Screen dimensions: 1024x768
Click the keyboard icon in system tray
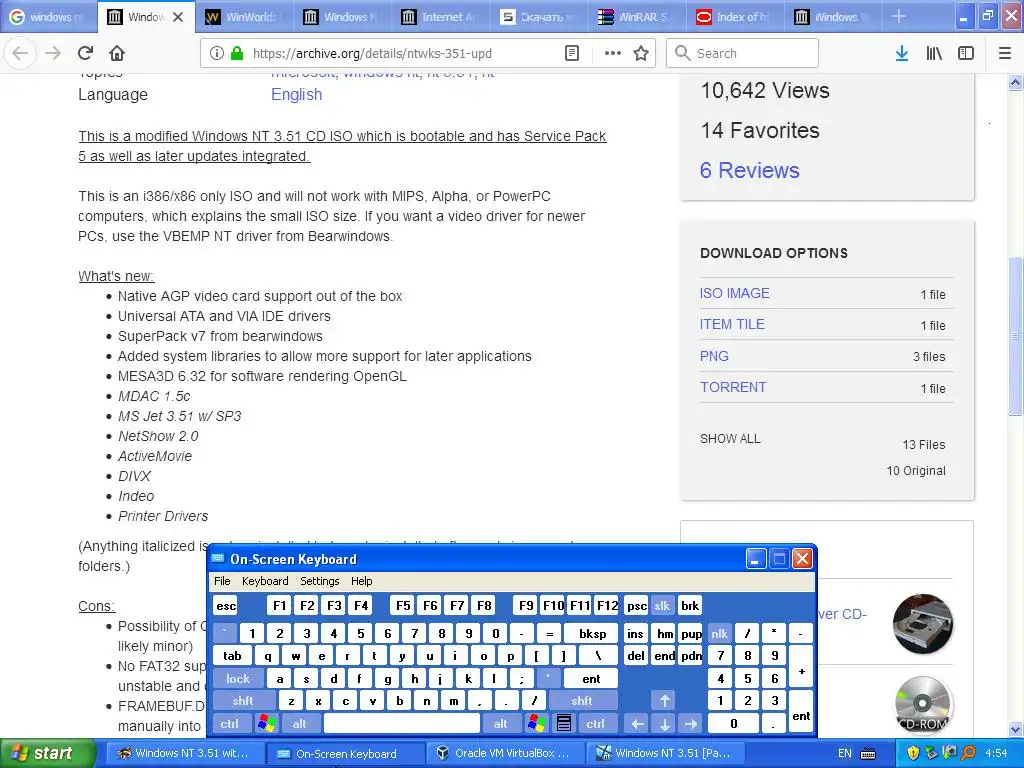[868, 754]
